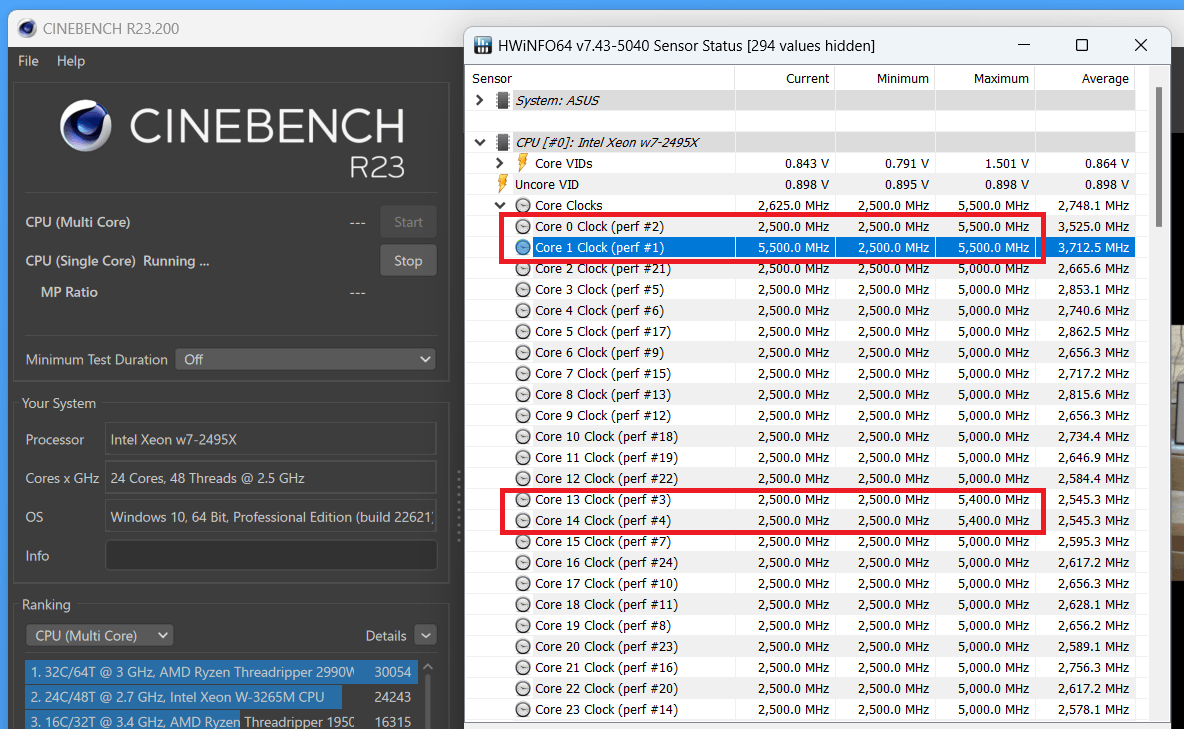Click the Core 5 Clock sensor icon

coord(523,332)
